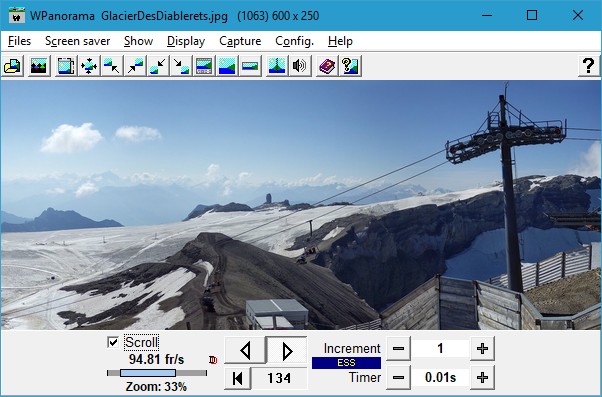
Task: Click the 94.81 fr/s frame rate readout
Action: tap(157, 360)
